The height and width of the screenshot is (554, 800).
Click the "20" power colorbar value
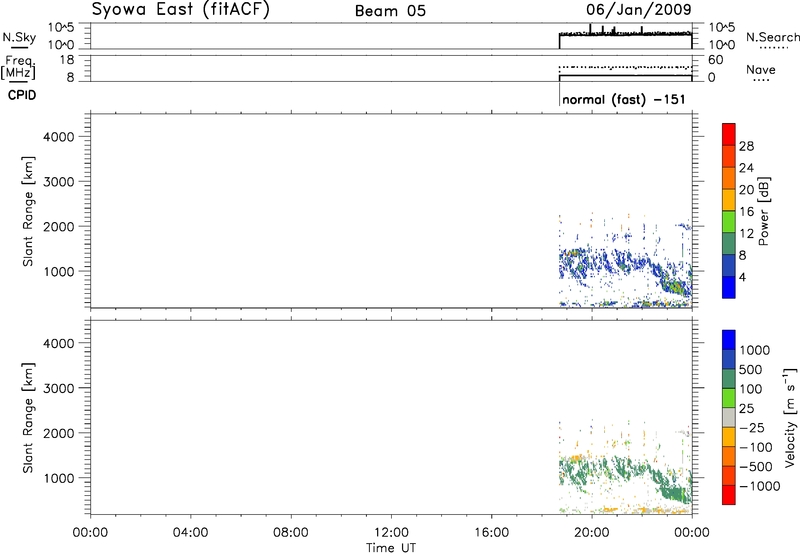pos(746,190)
